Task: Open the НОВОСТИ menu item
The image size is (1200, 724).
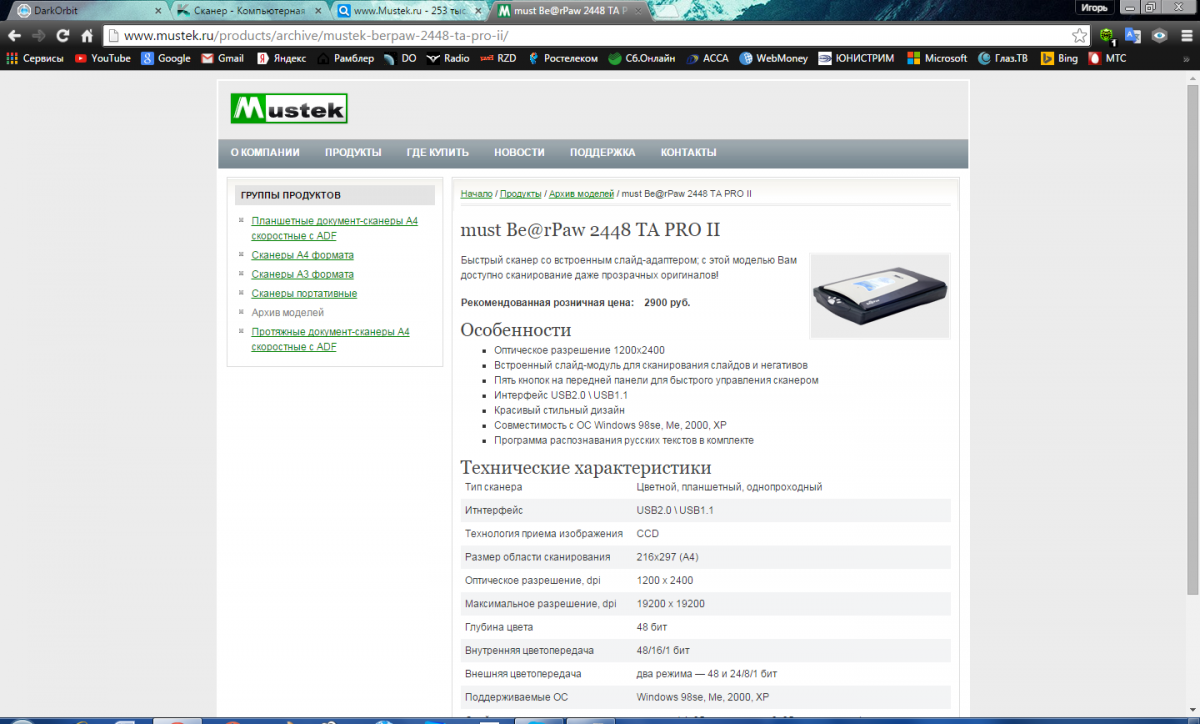Action: (x=519, y=153)
